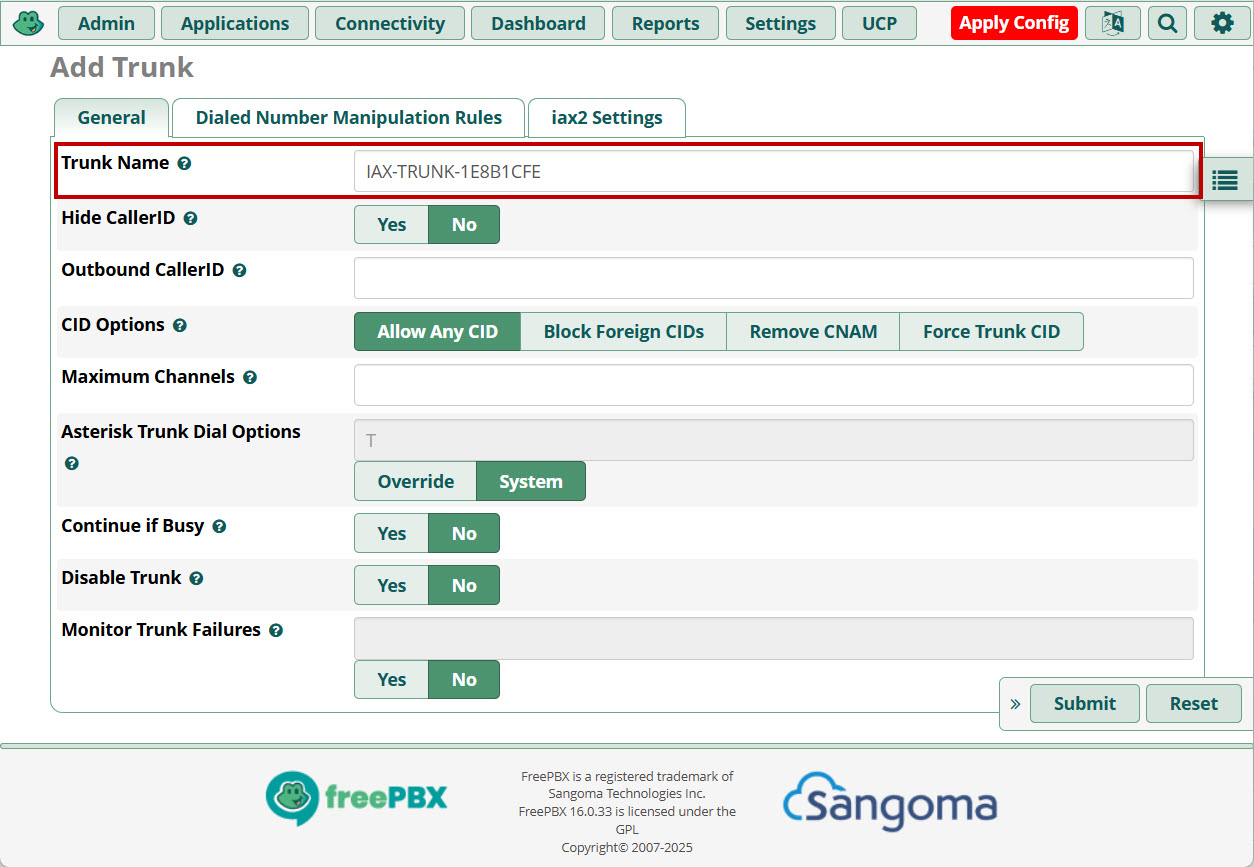The width and height of the screenshot is (1254, 867).
Task: Click help icon beside Monitor Trunk Failures
Action: tap(276, 631)
